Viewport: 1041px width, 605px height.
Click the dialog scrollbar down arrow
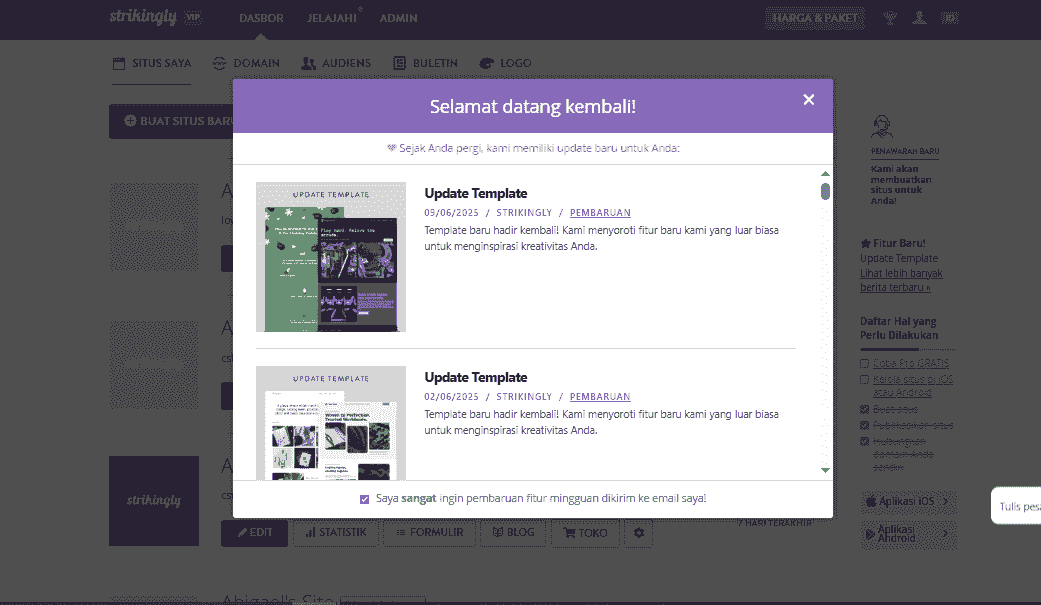825,470
